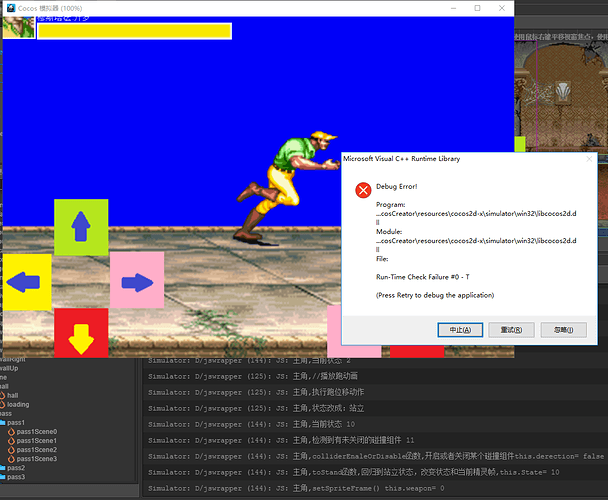Click the green node in scene editor
608x500 pixels.
click(x=520, y=144)
